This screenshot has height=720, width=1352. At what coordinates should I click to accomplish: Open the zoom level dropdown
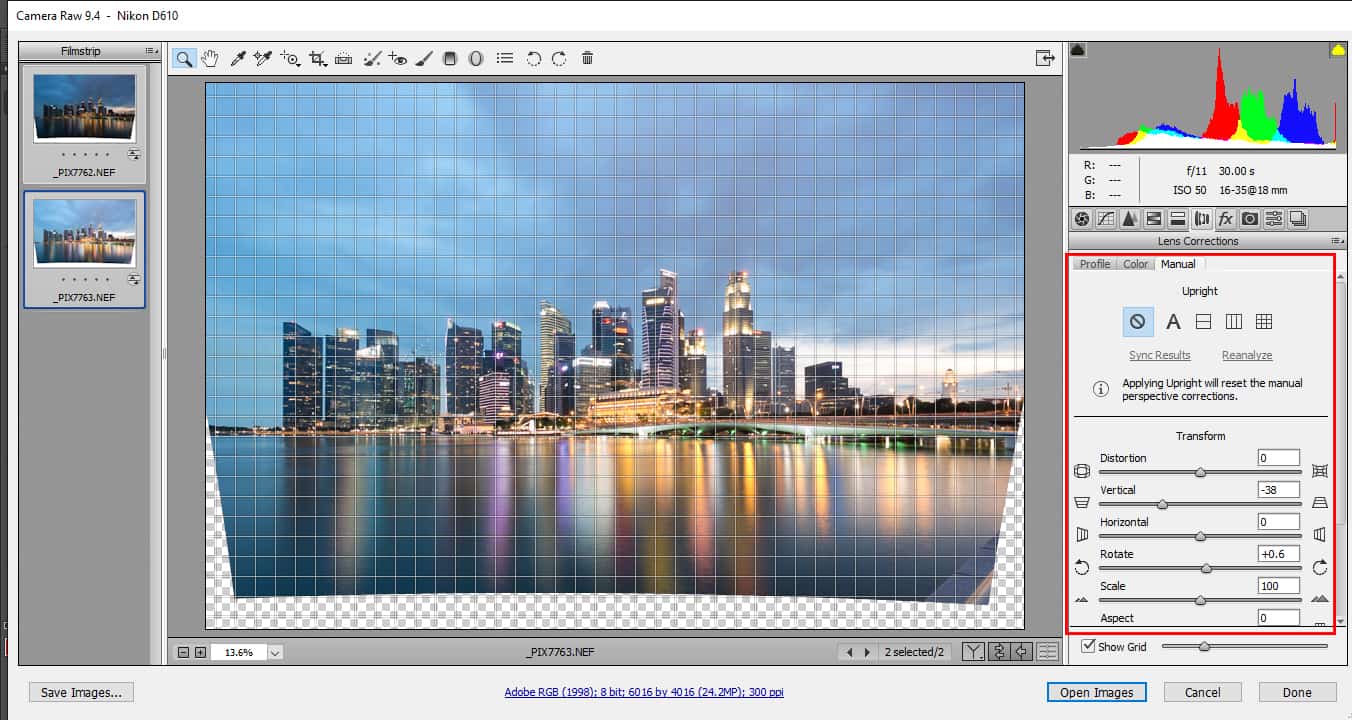tap(275, 652)
